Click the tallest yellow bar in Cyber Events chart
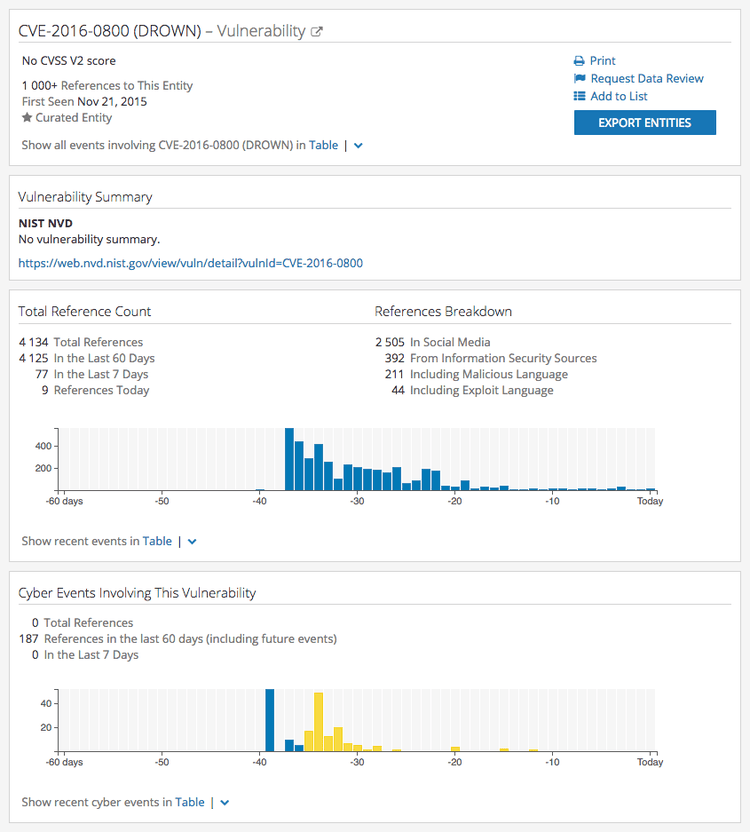The height and width of the screenshot is (832, 750). pos(318,721)
